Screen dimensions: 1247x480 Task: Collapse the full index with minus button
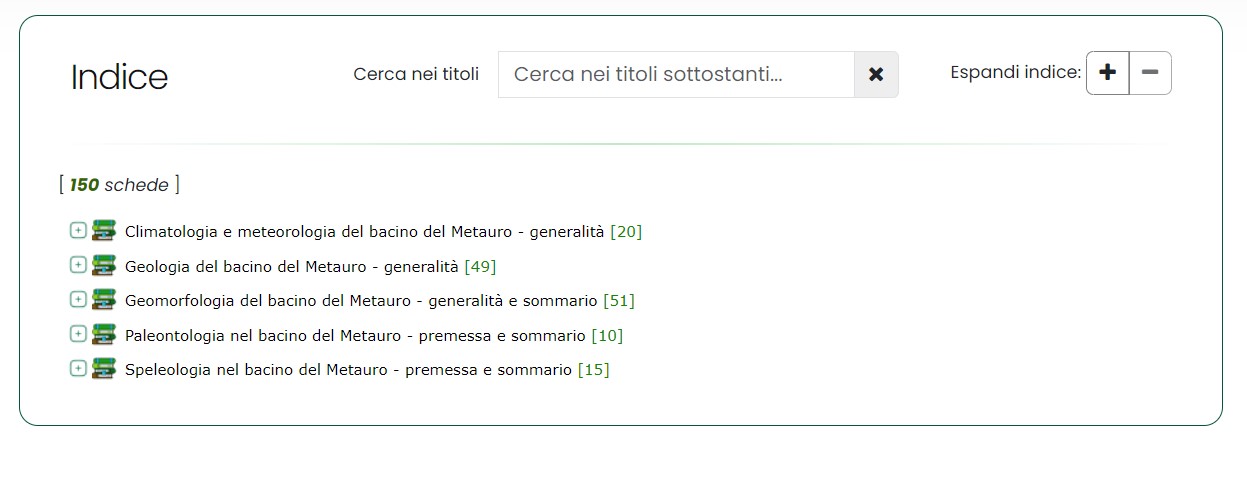(x=1150, y=73)
